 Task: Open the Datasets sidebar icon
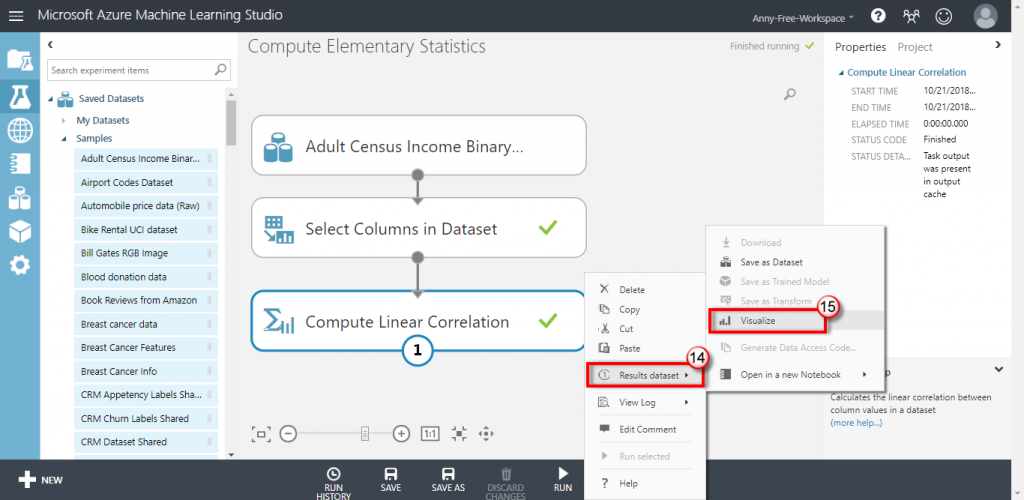click(20, 198)
